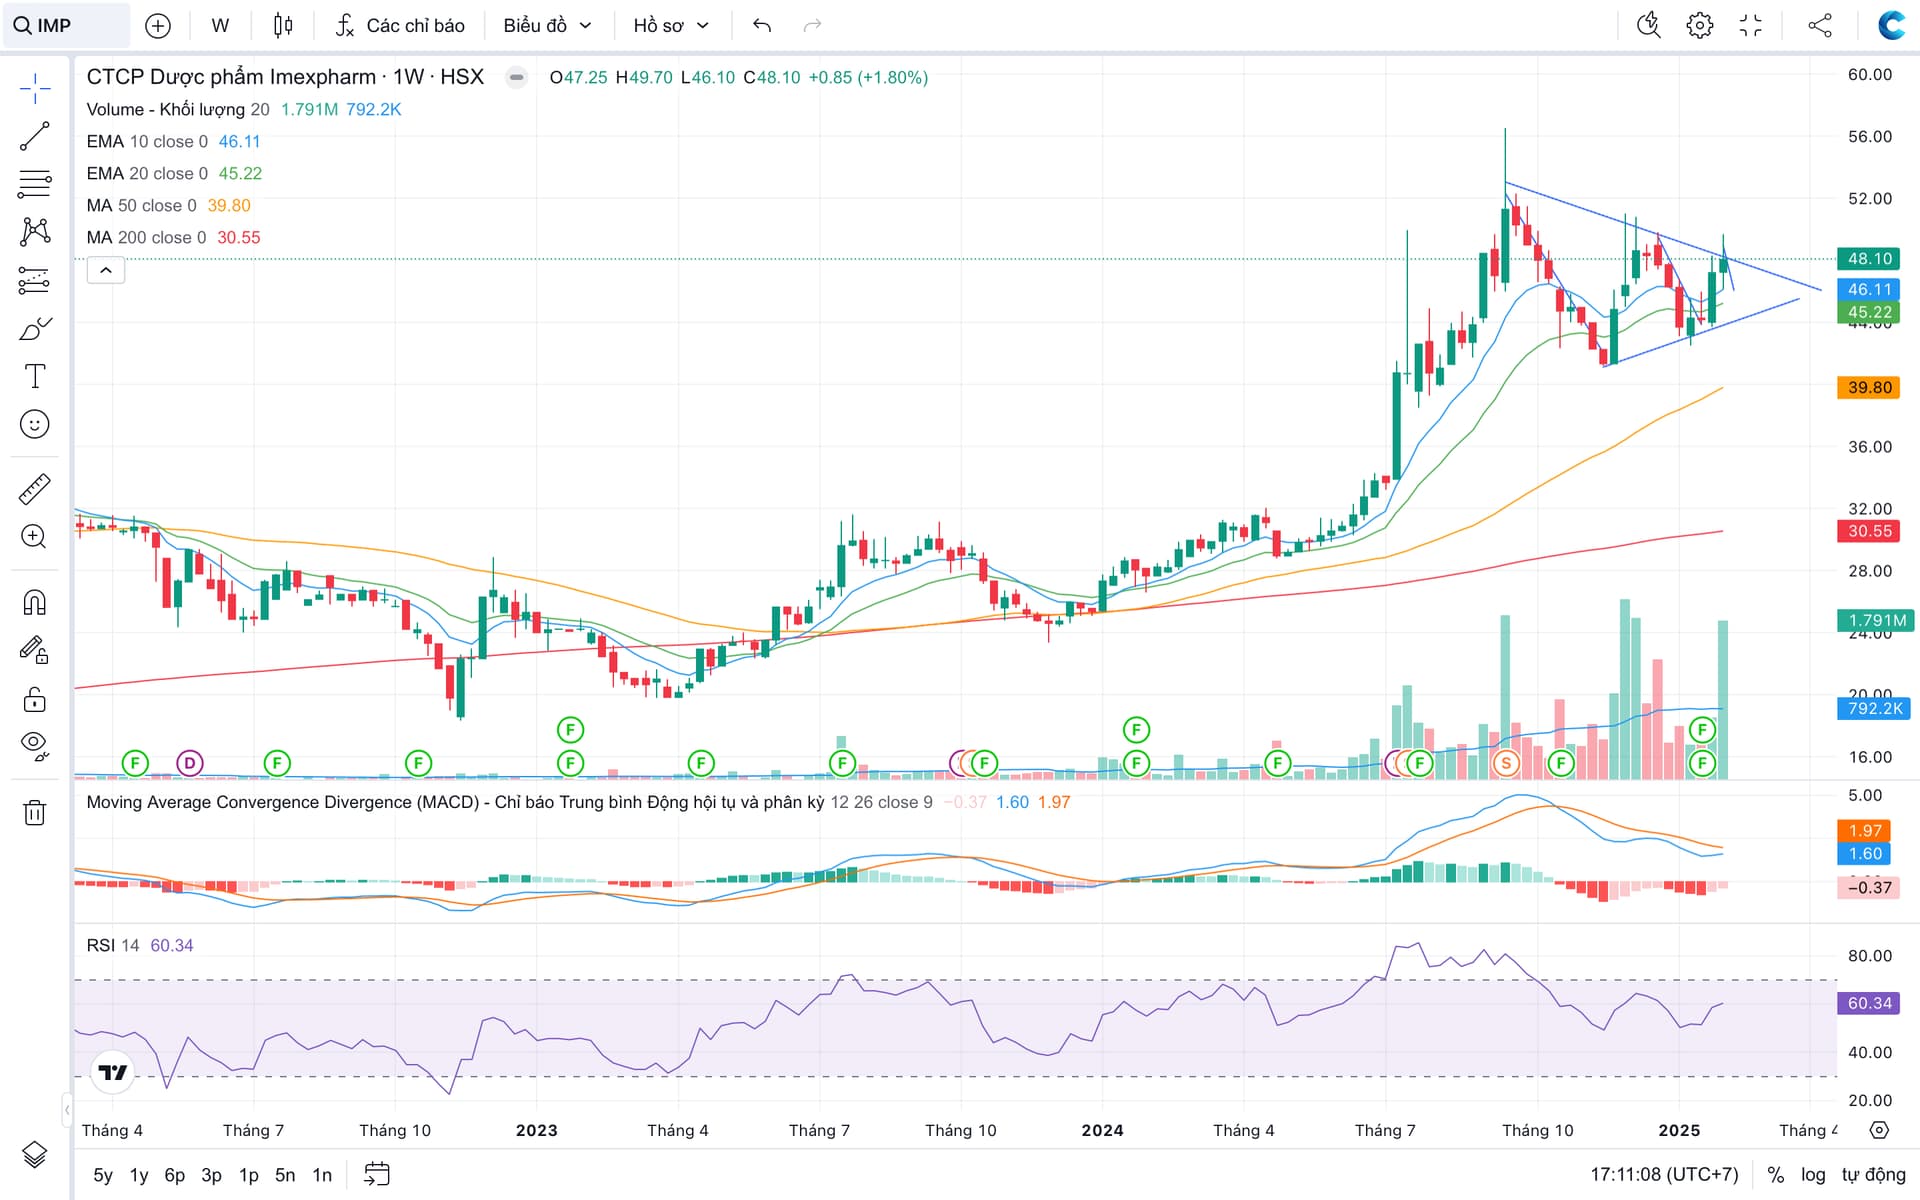The width and height of the screenshot is (1920, 1200).
Task: Open Các chỉ báo indicators
Action: click(400, 26)
